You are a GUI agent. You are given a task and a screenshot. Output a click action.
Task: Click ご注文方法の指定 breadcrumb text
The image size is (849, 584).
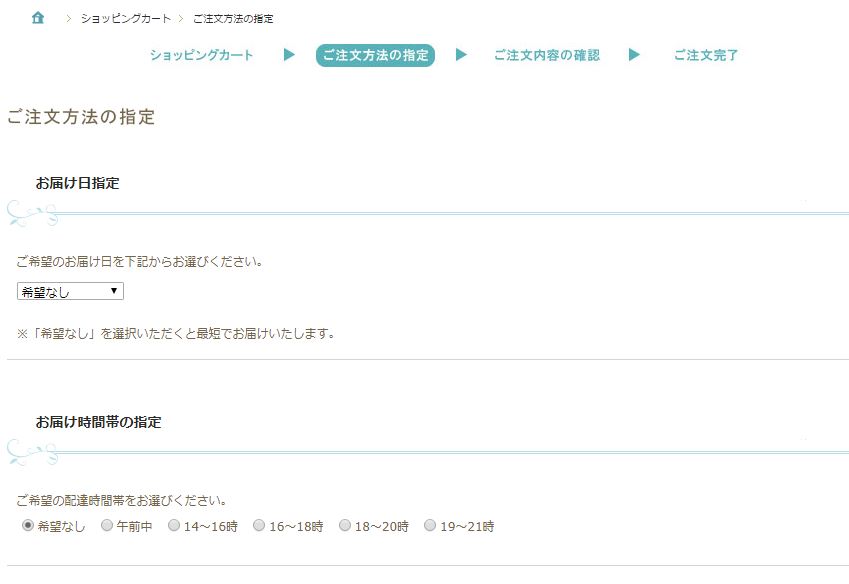[x=233, y=18]
